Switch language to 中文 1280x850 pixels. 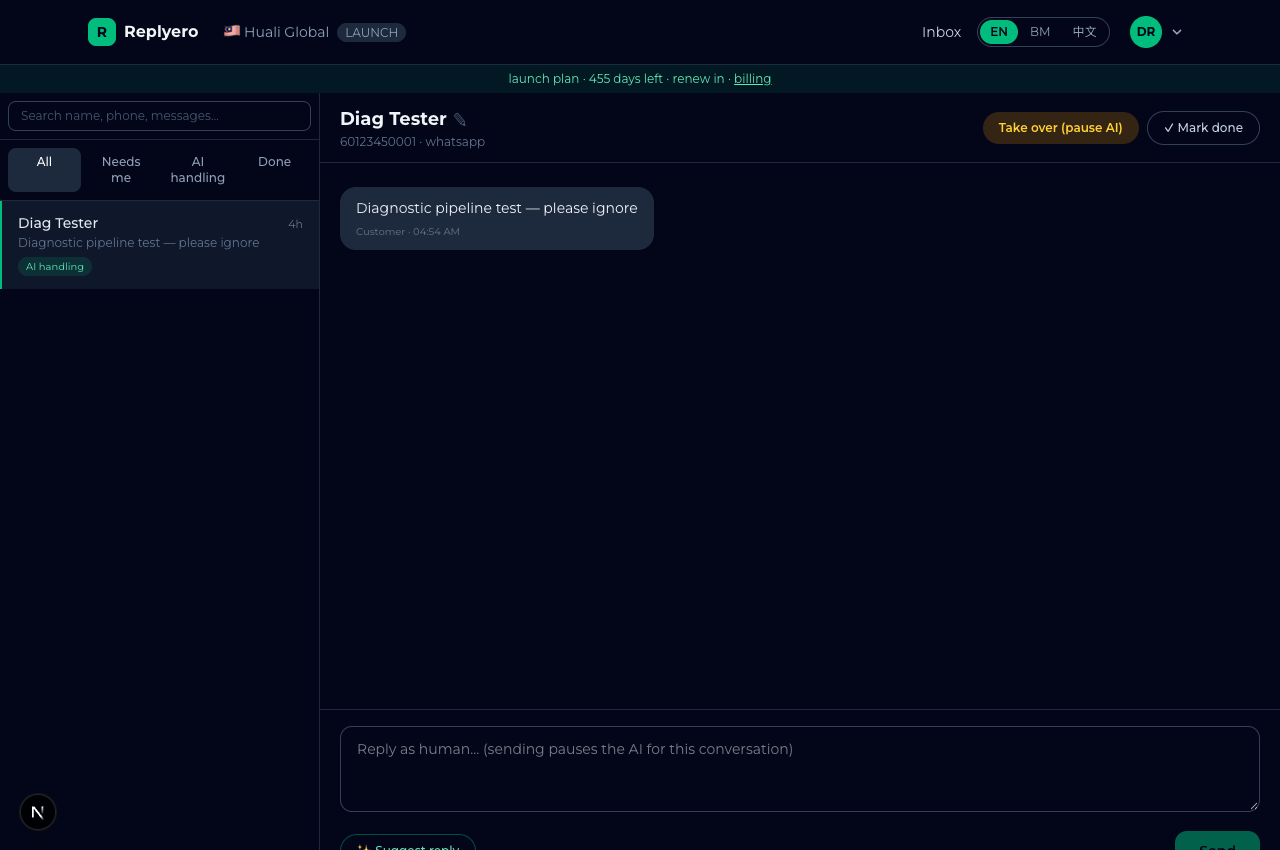tap(1085, 32)
